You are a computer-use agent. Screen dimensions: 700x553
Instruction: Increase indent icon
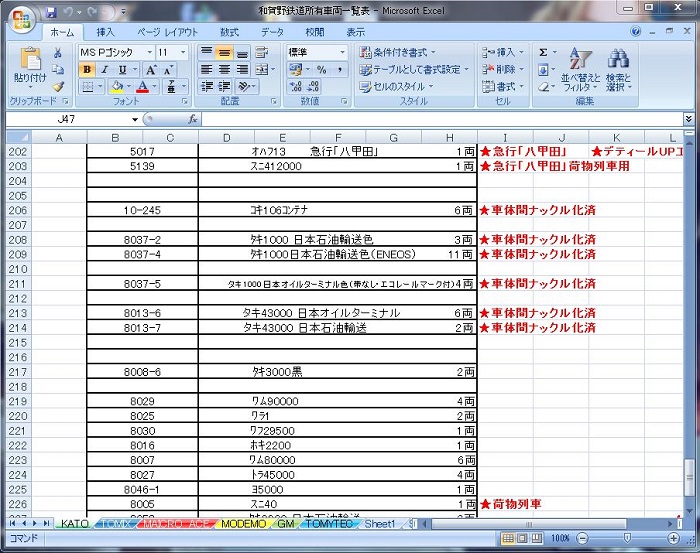click(224, 86)
